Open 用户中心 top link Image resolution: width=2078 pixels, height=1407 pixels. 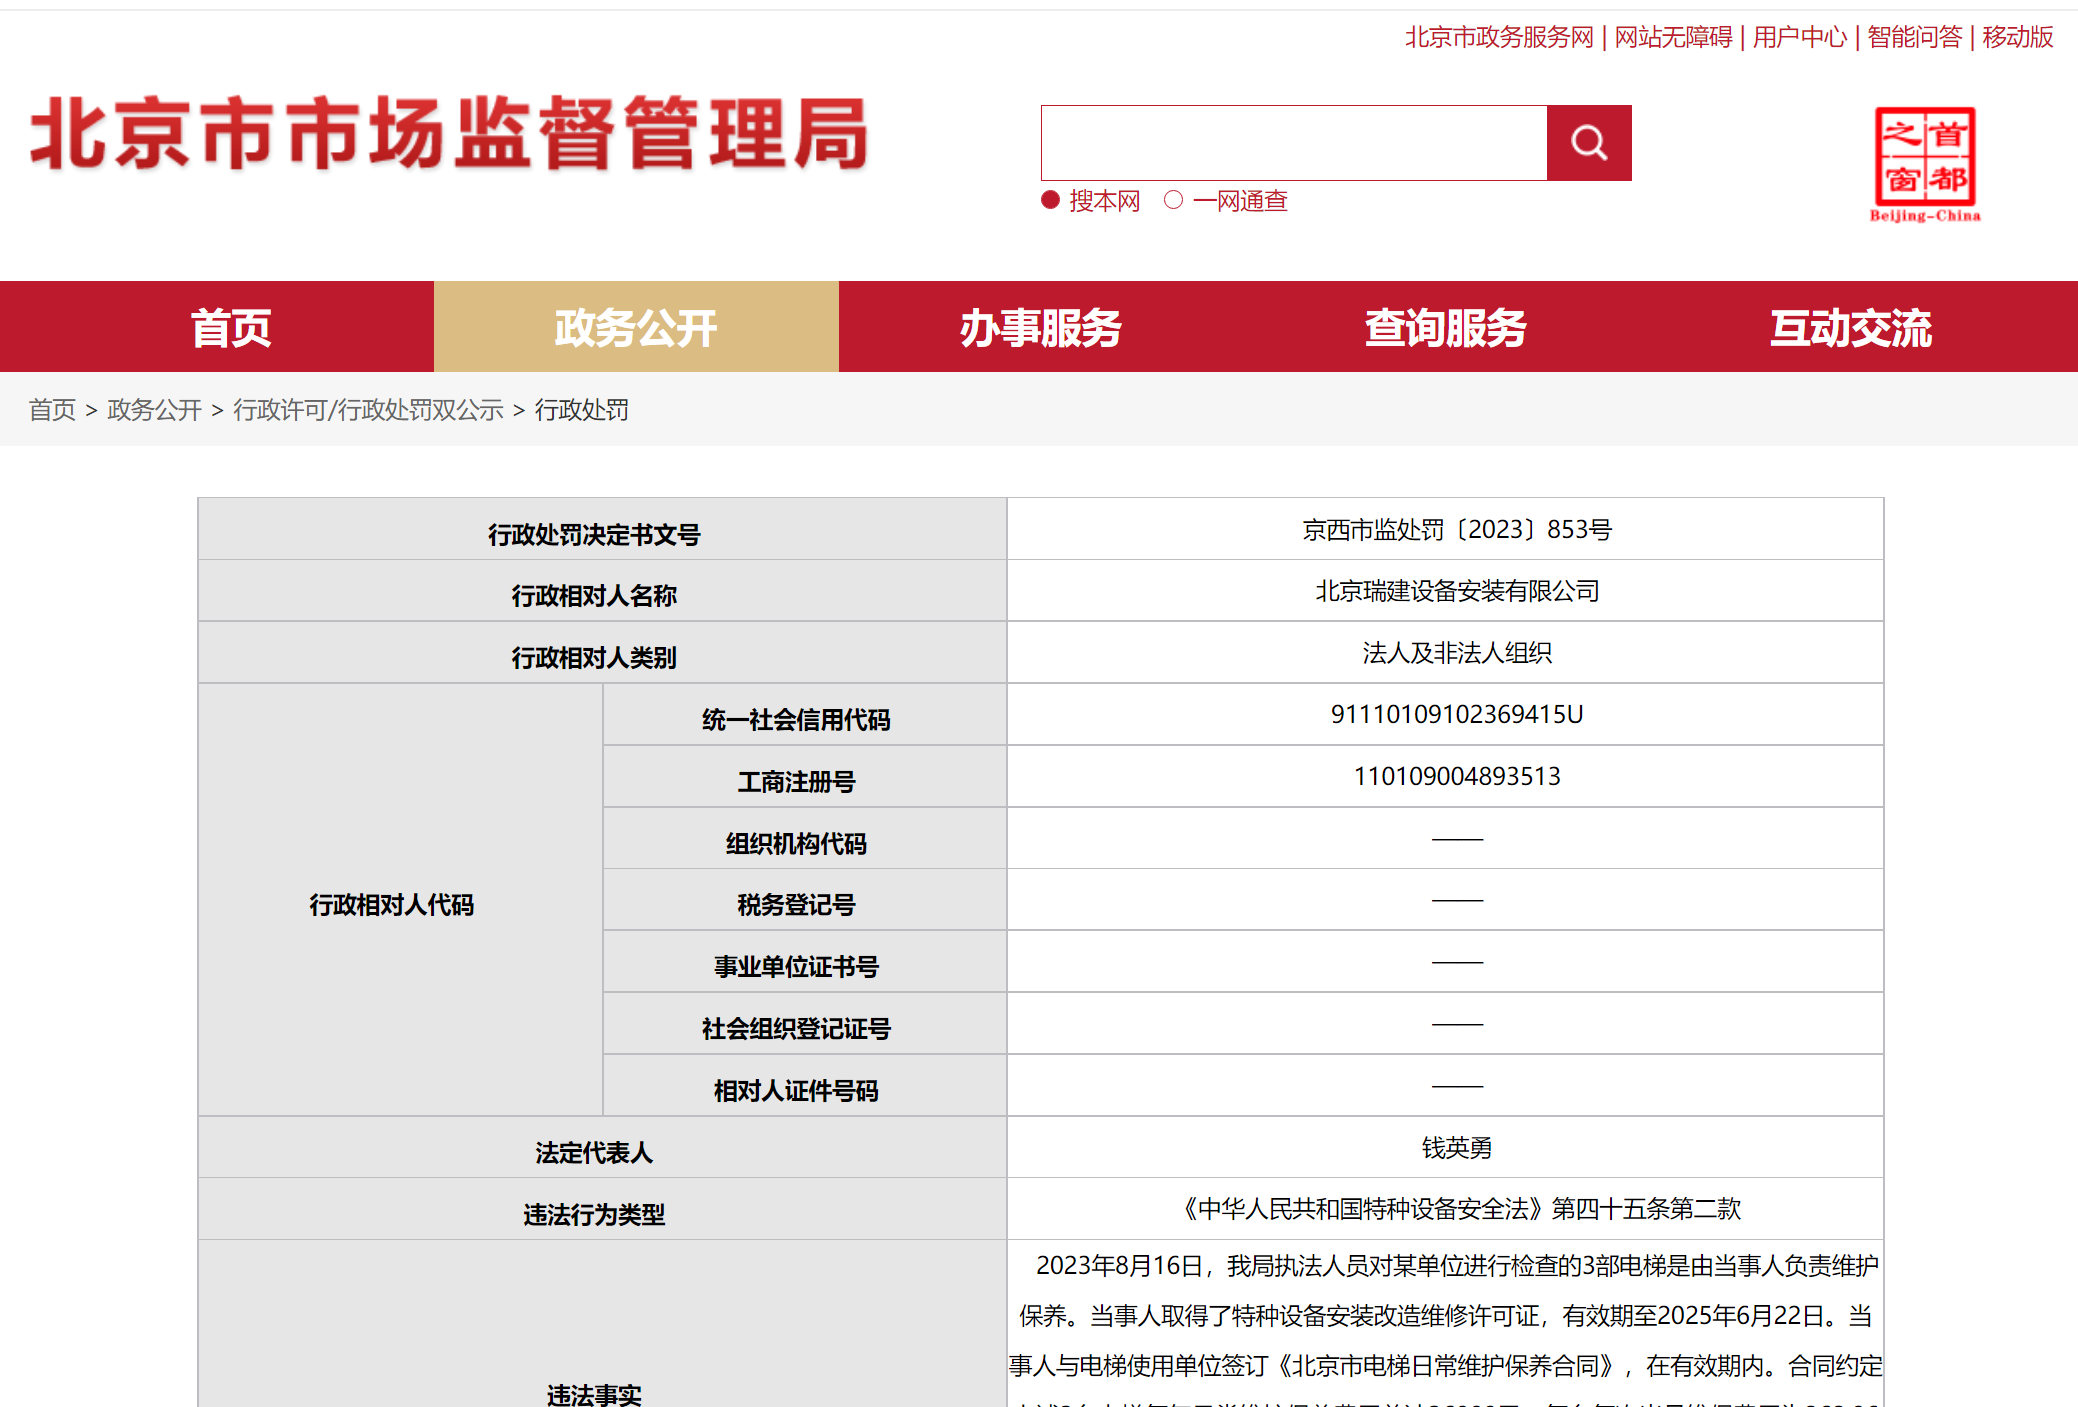click(x=1800, y=37)
